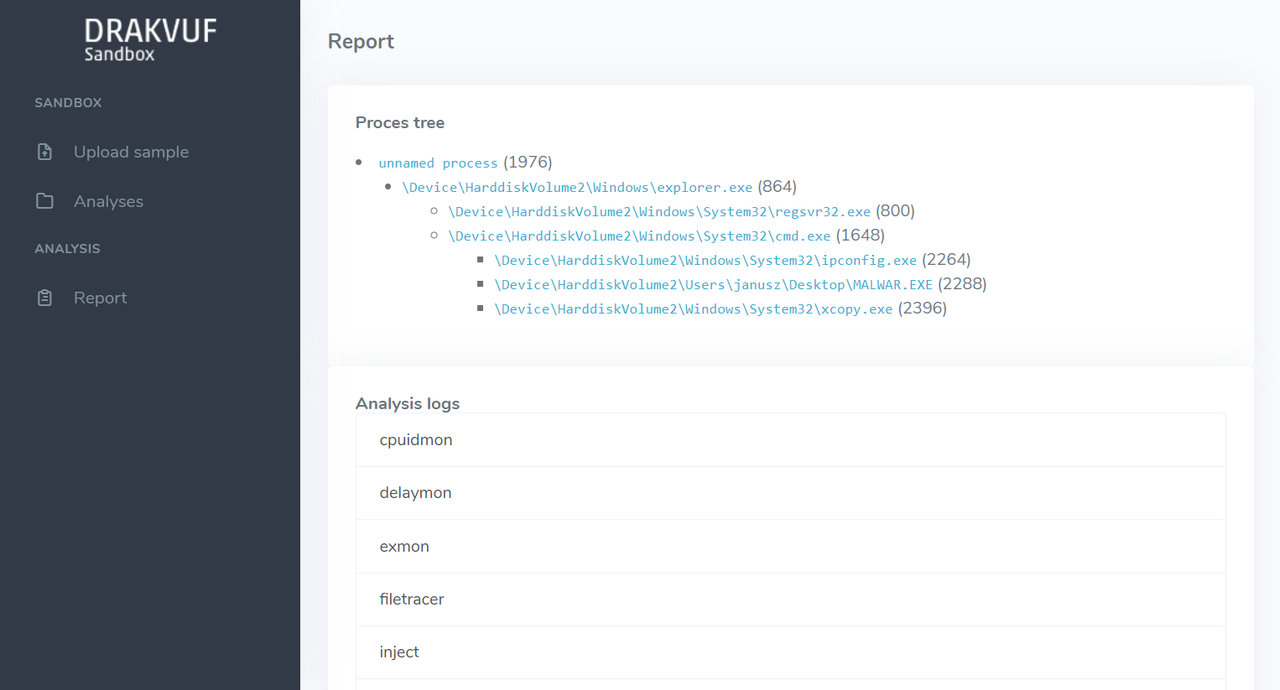1280x690 pixels.
Task: Click the Report clipboard icon
Action: point(44,298)
